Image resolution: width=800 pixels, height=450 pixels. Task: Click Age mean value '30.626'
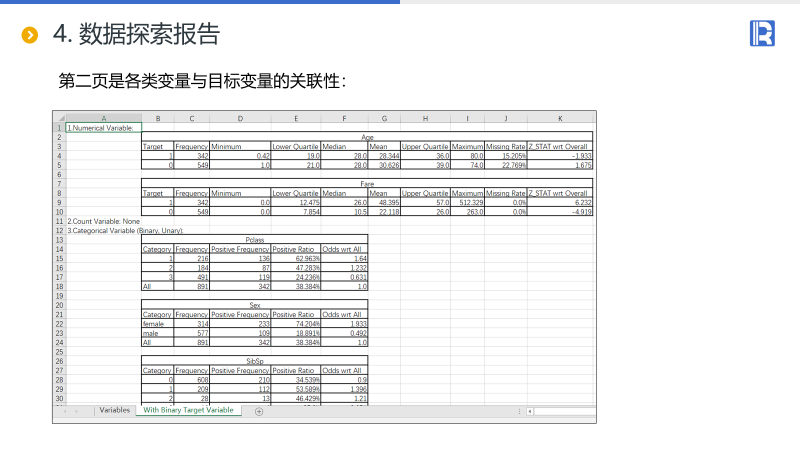point(384,165)
